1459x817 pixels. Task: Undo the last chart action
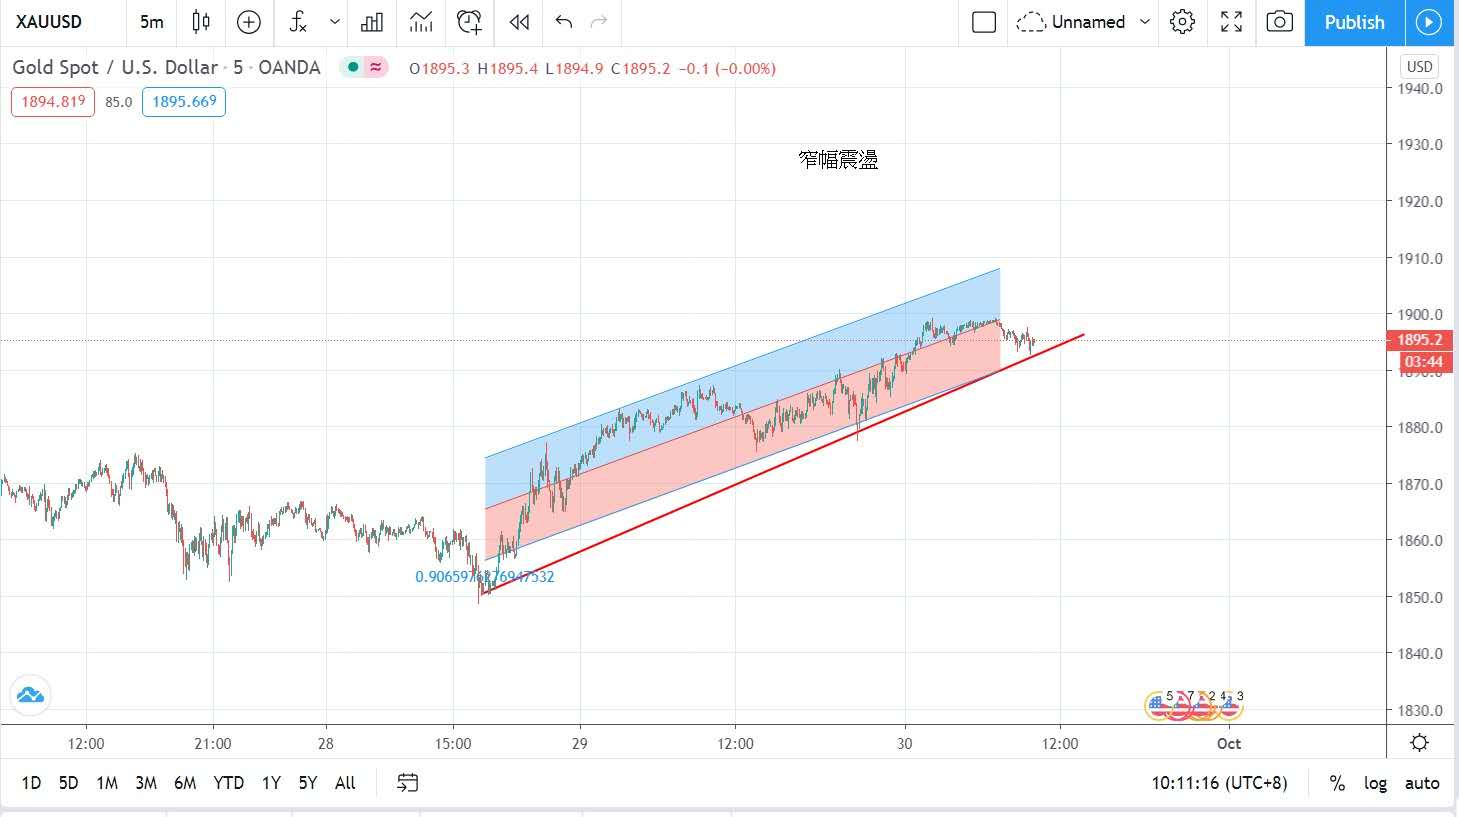(x=564, y=22)
